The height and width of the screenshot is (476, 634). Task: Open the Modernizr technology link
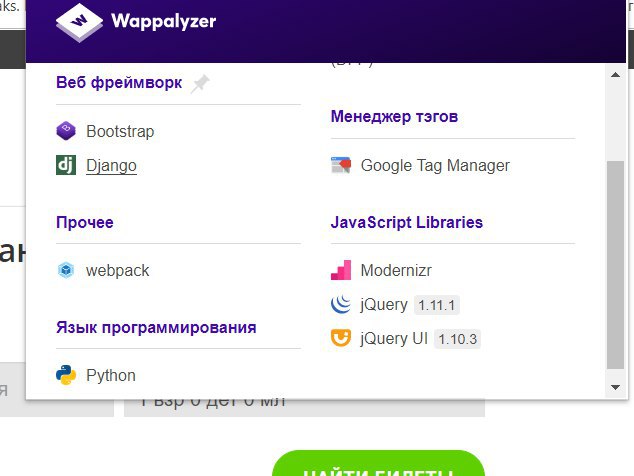click(x=396, y=271)
